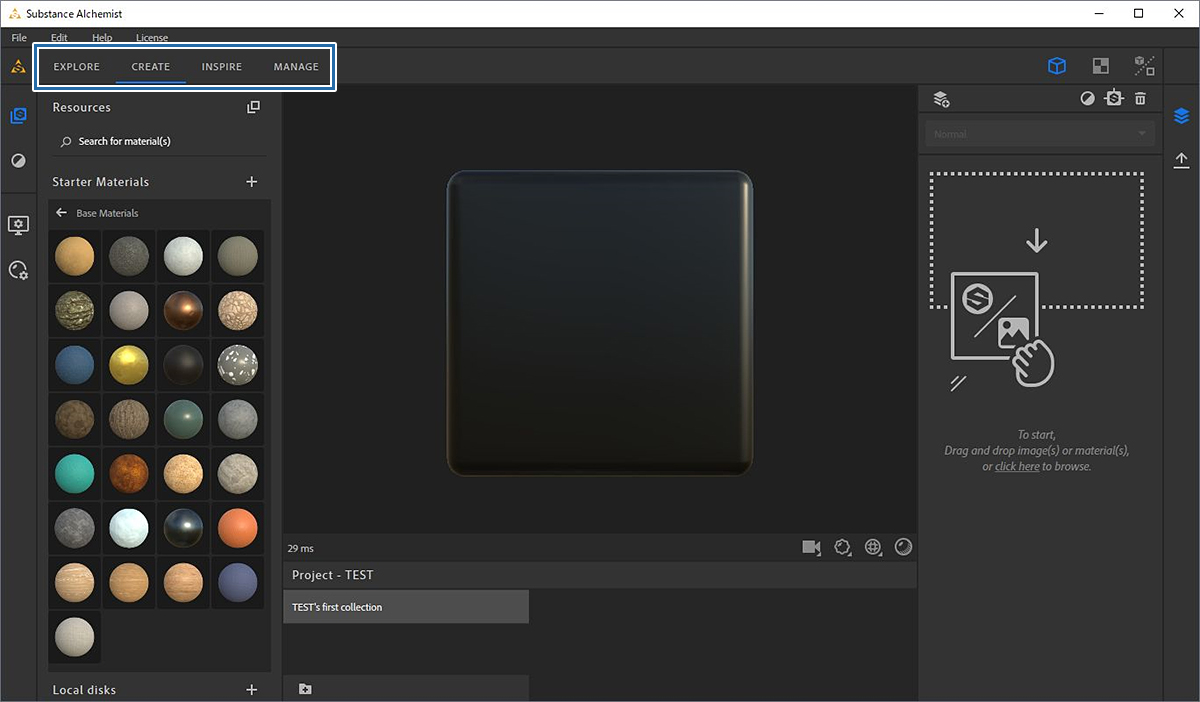Click the Substance 'S' filter icon

[x=1114, y=98]
